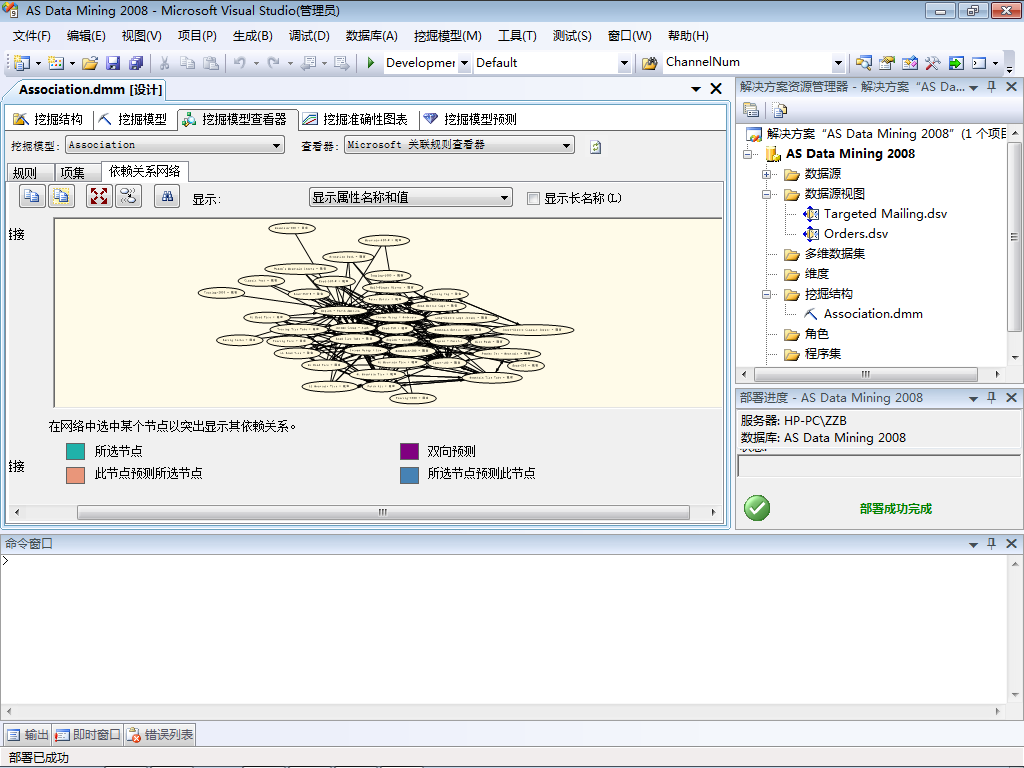Click the green deployment success checkmark
The width and height of the screenshot is (1024, 768).
click(757, 508)
